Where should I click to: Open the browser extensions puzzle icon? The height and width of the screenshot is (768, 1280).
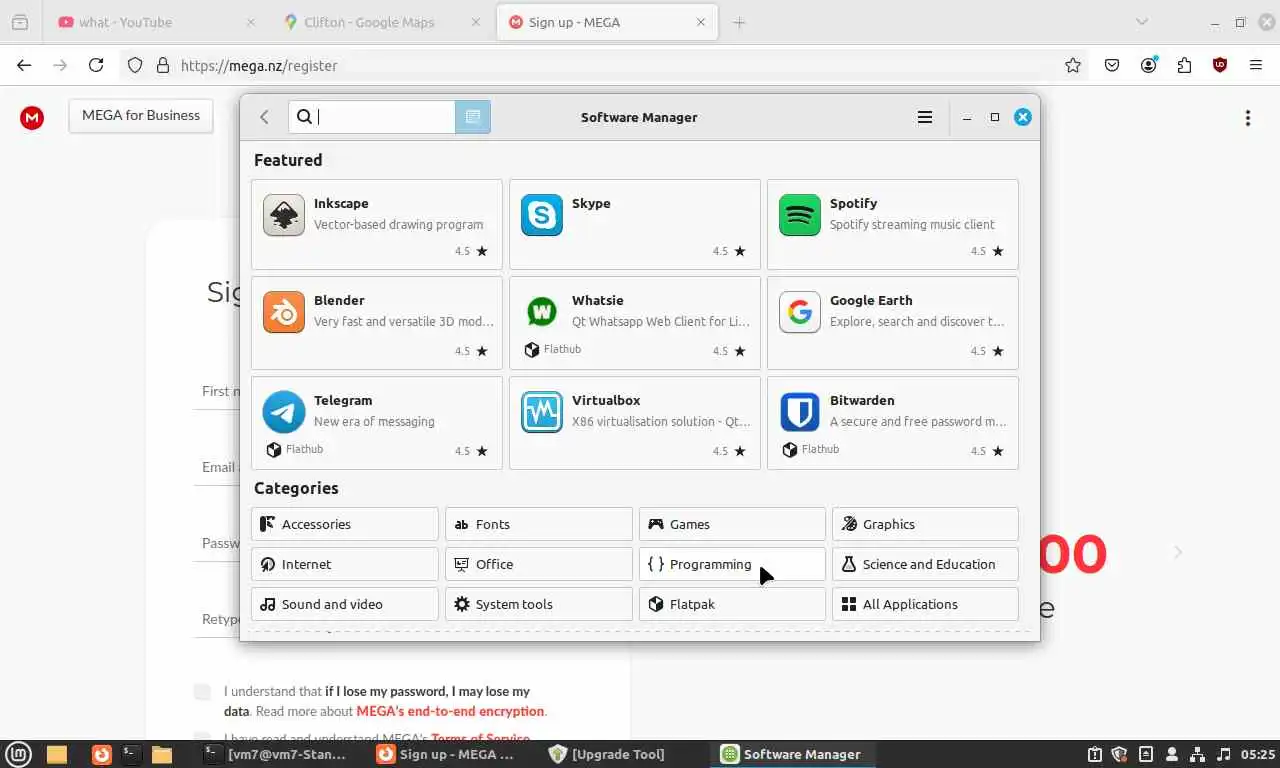coord(1184,65)
